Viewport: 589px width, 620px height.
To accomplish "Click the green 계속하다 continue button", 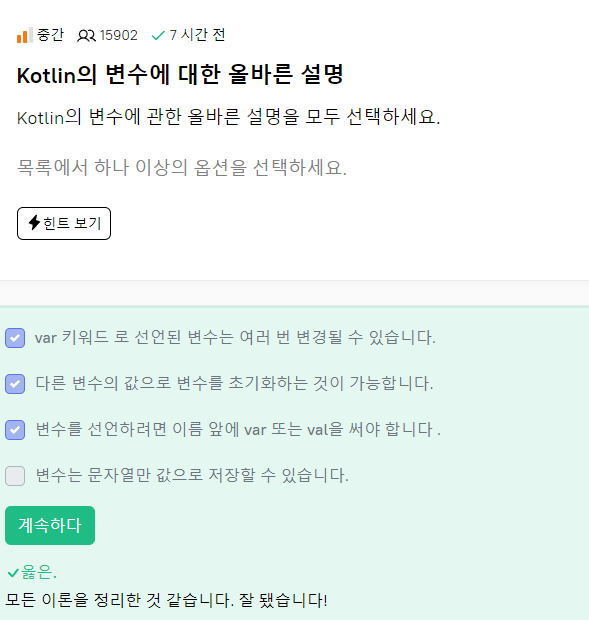I will point(50,525).
